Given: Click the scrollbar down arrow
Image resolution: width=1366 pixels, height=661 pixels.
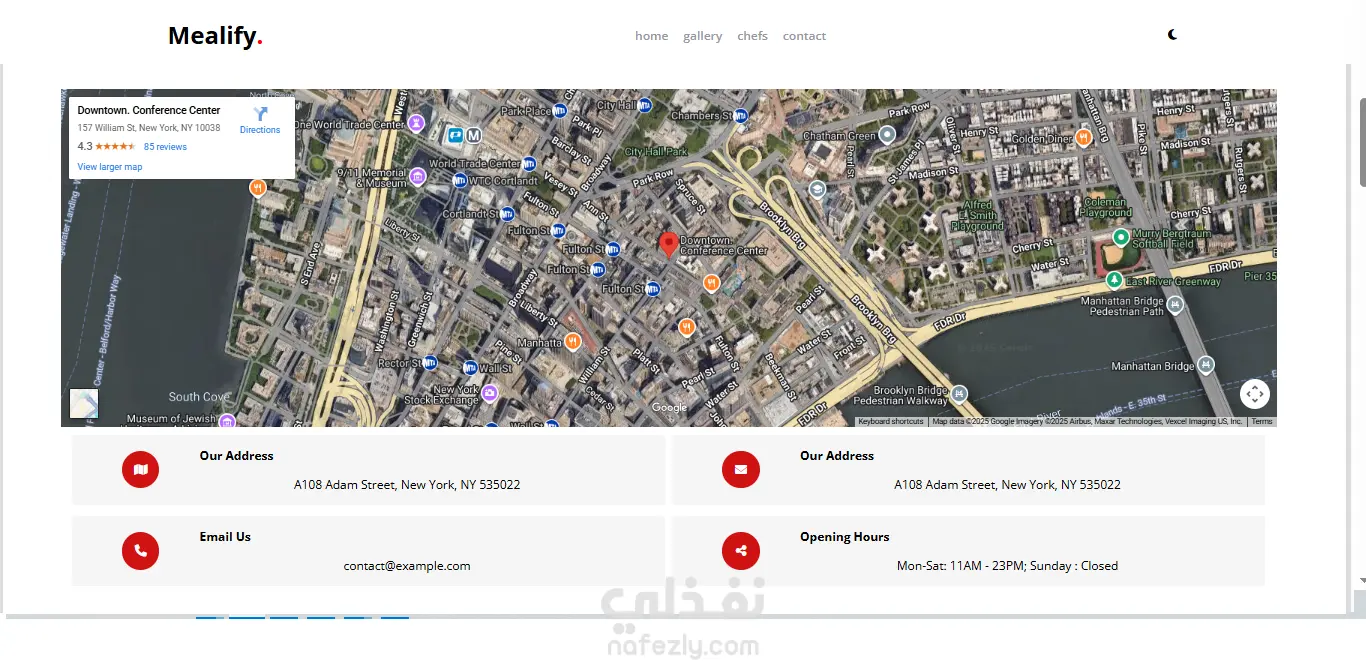Looking at the screenshot, I should (x=1362, y=580).
